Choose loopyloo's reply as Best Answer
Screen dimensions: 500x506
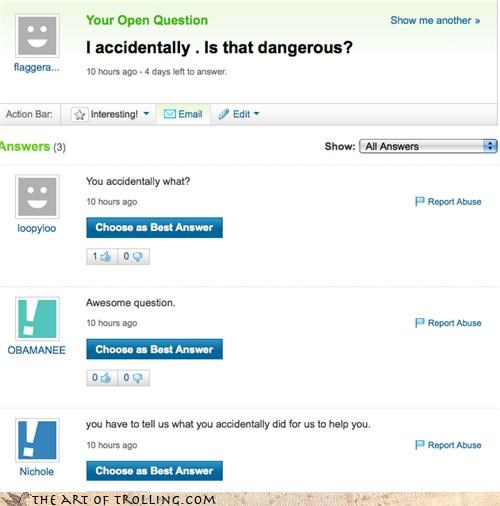154,228
